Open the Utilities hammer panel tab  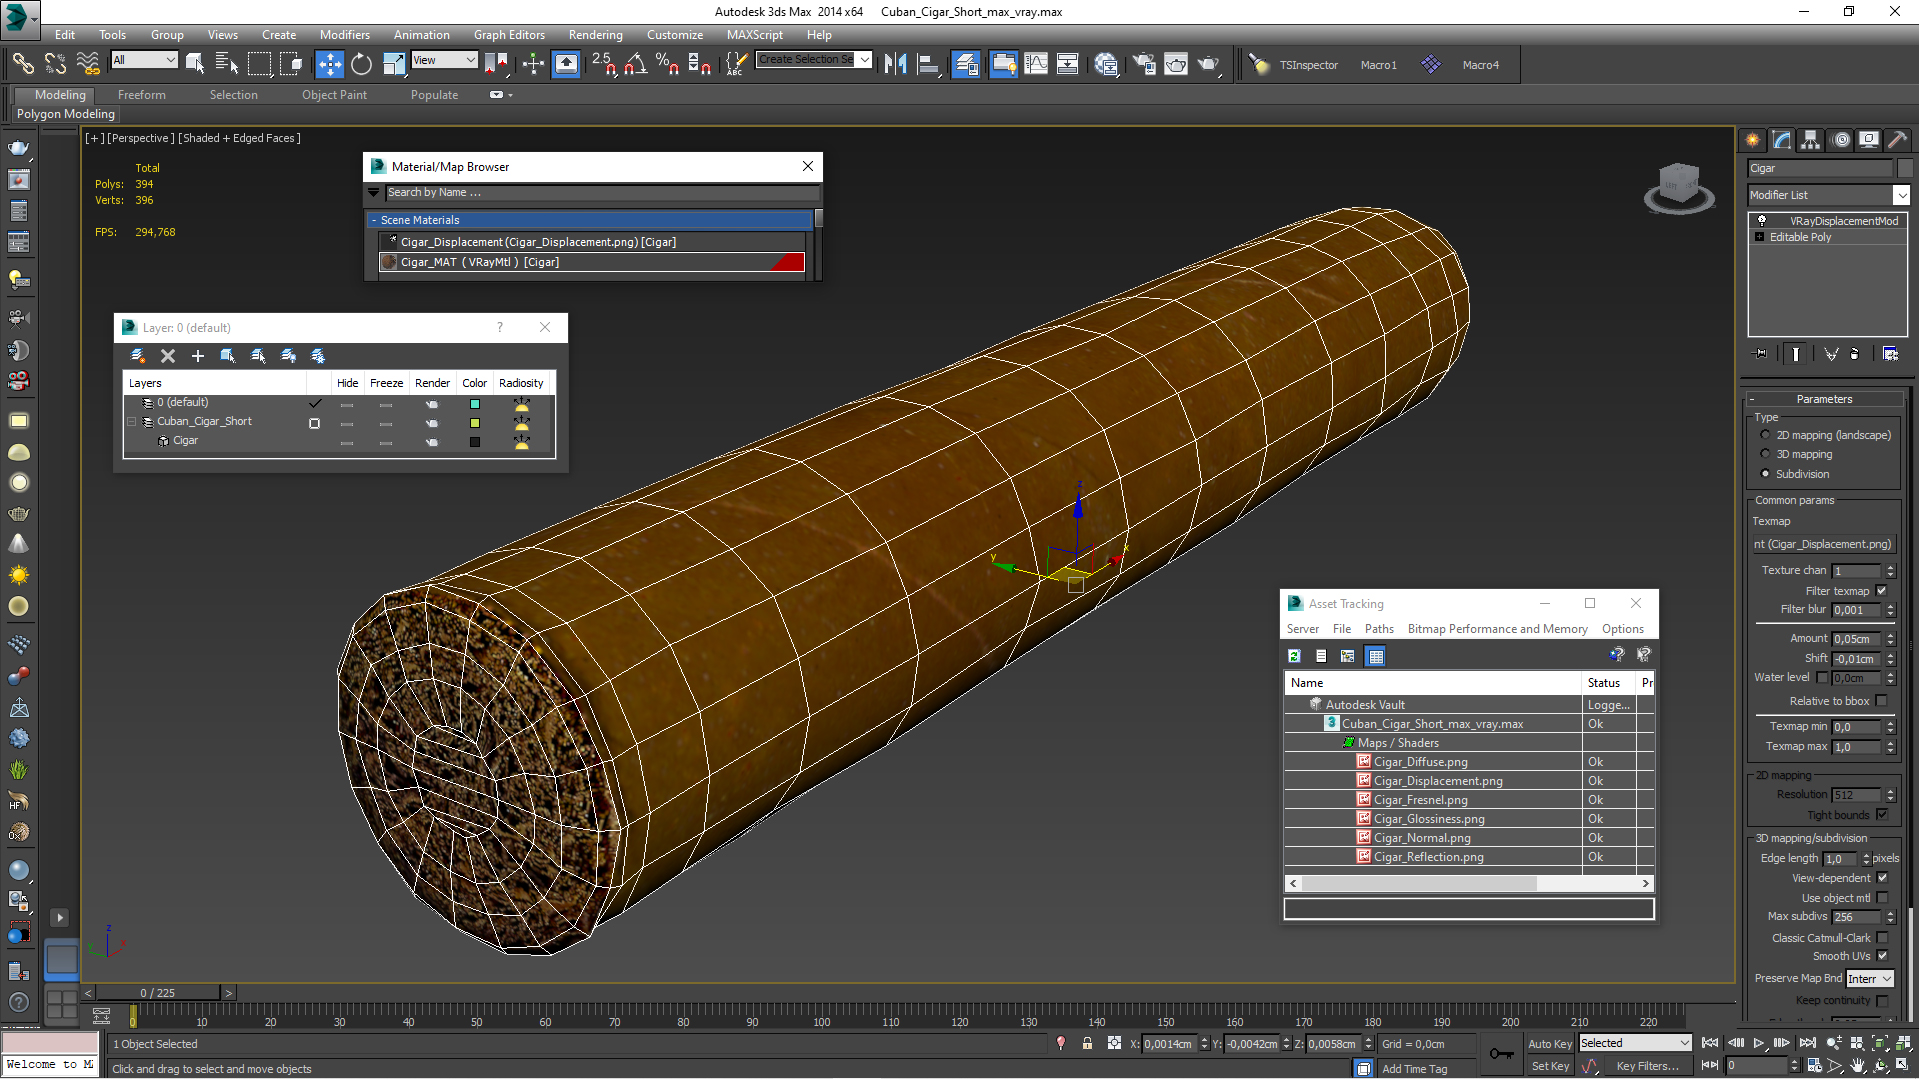1897,140
